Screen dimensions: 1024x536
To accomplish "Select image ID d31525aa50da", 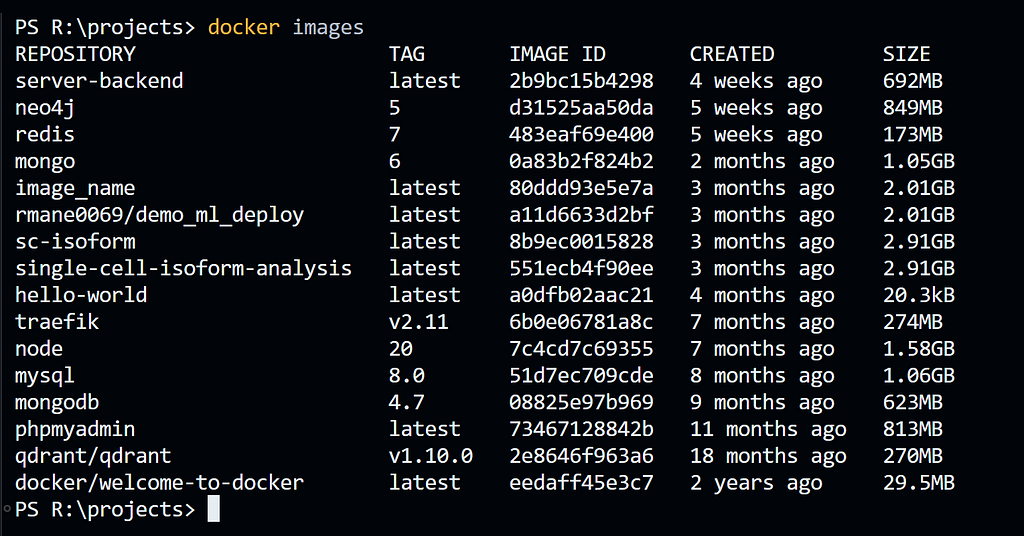I will click(x=581, y=108).
